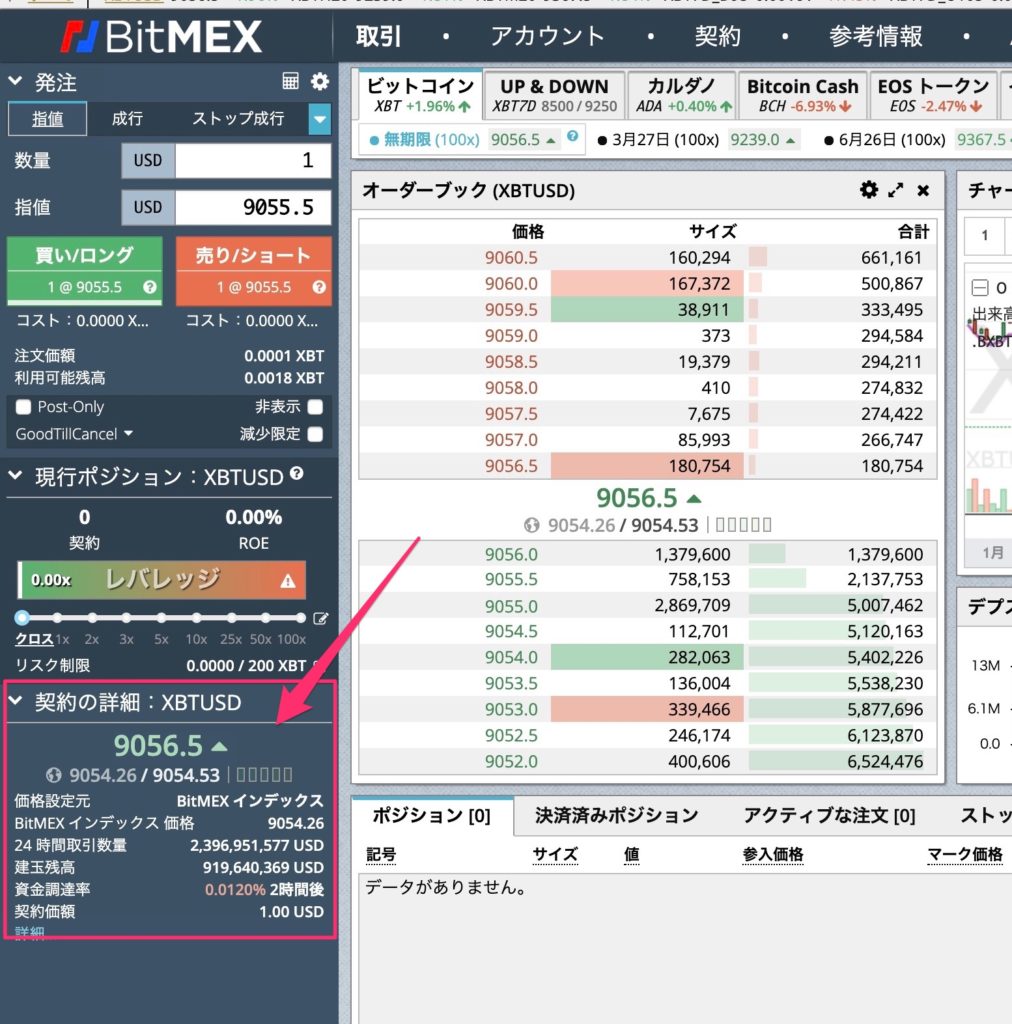Viewport: 1012px width, 1024px height.
Task: Click help icon next to perpetual contract price
Action: (x=572, y=136)
